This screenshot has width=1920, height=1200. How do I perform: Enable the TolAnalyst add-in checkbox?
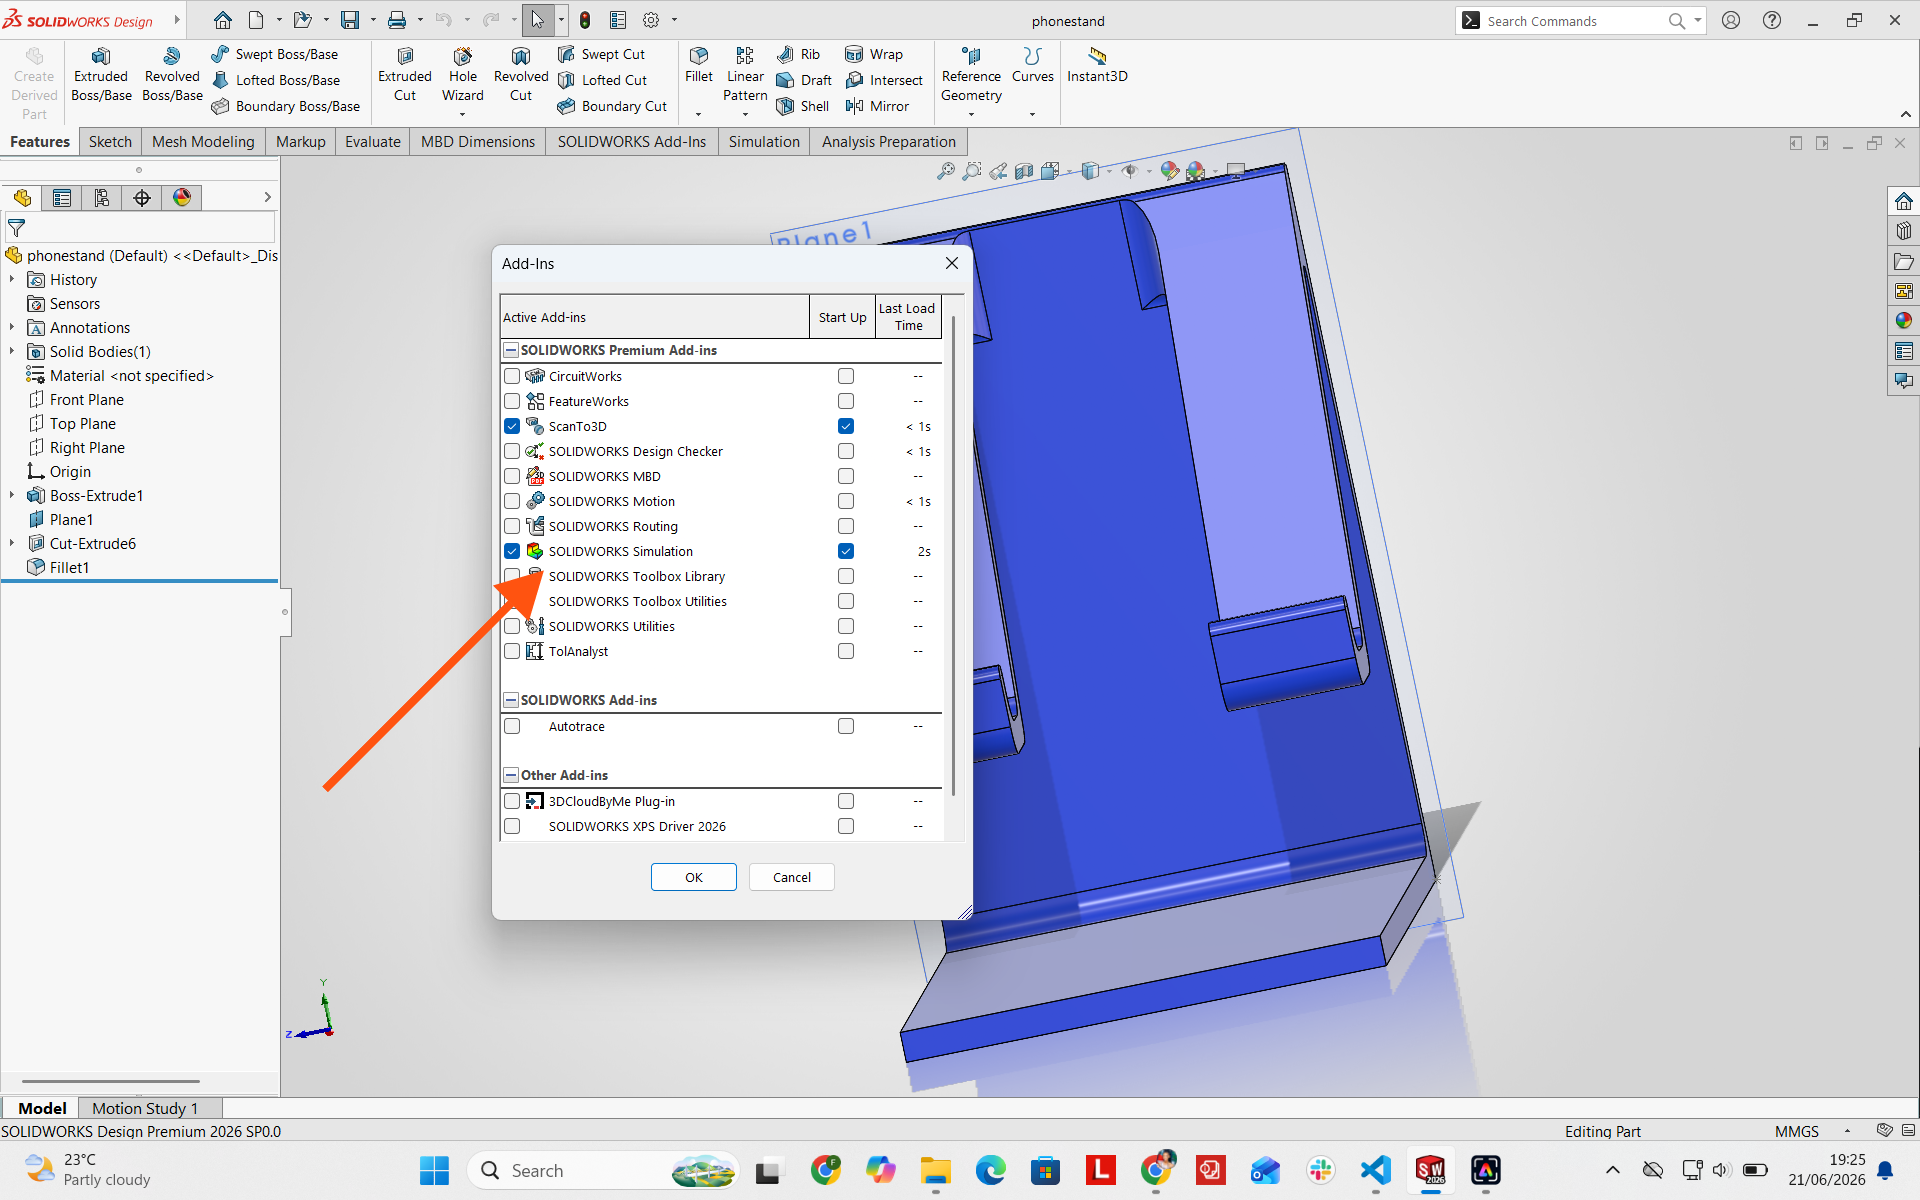click(x=512, y=651)
